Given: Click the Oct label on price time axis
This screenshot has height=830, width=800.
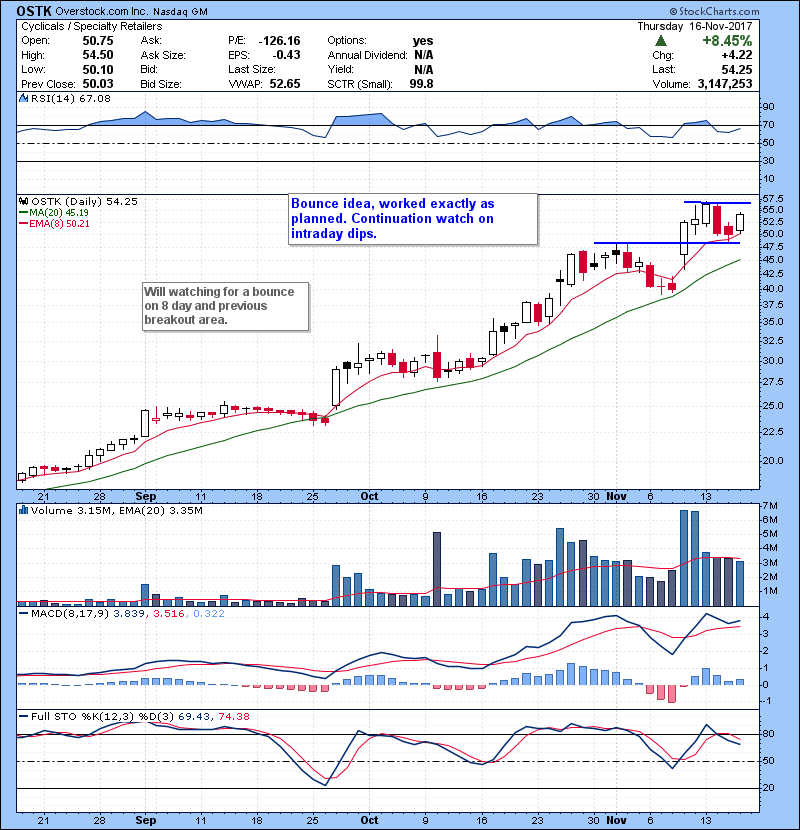Looking at the screenshot, I should (x=369, y=495).
